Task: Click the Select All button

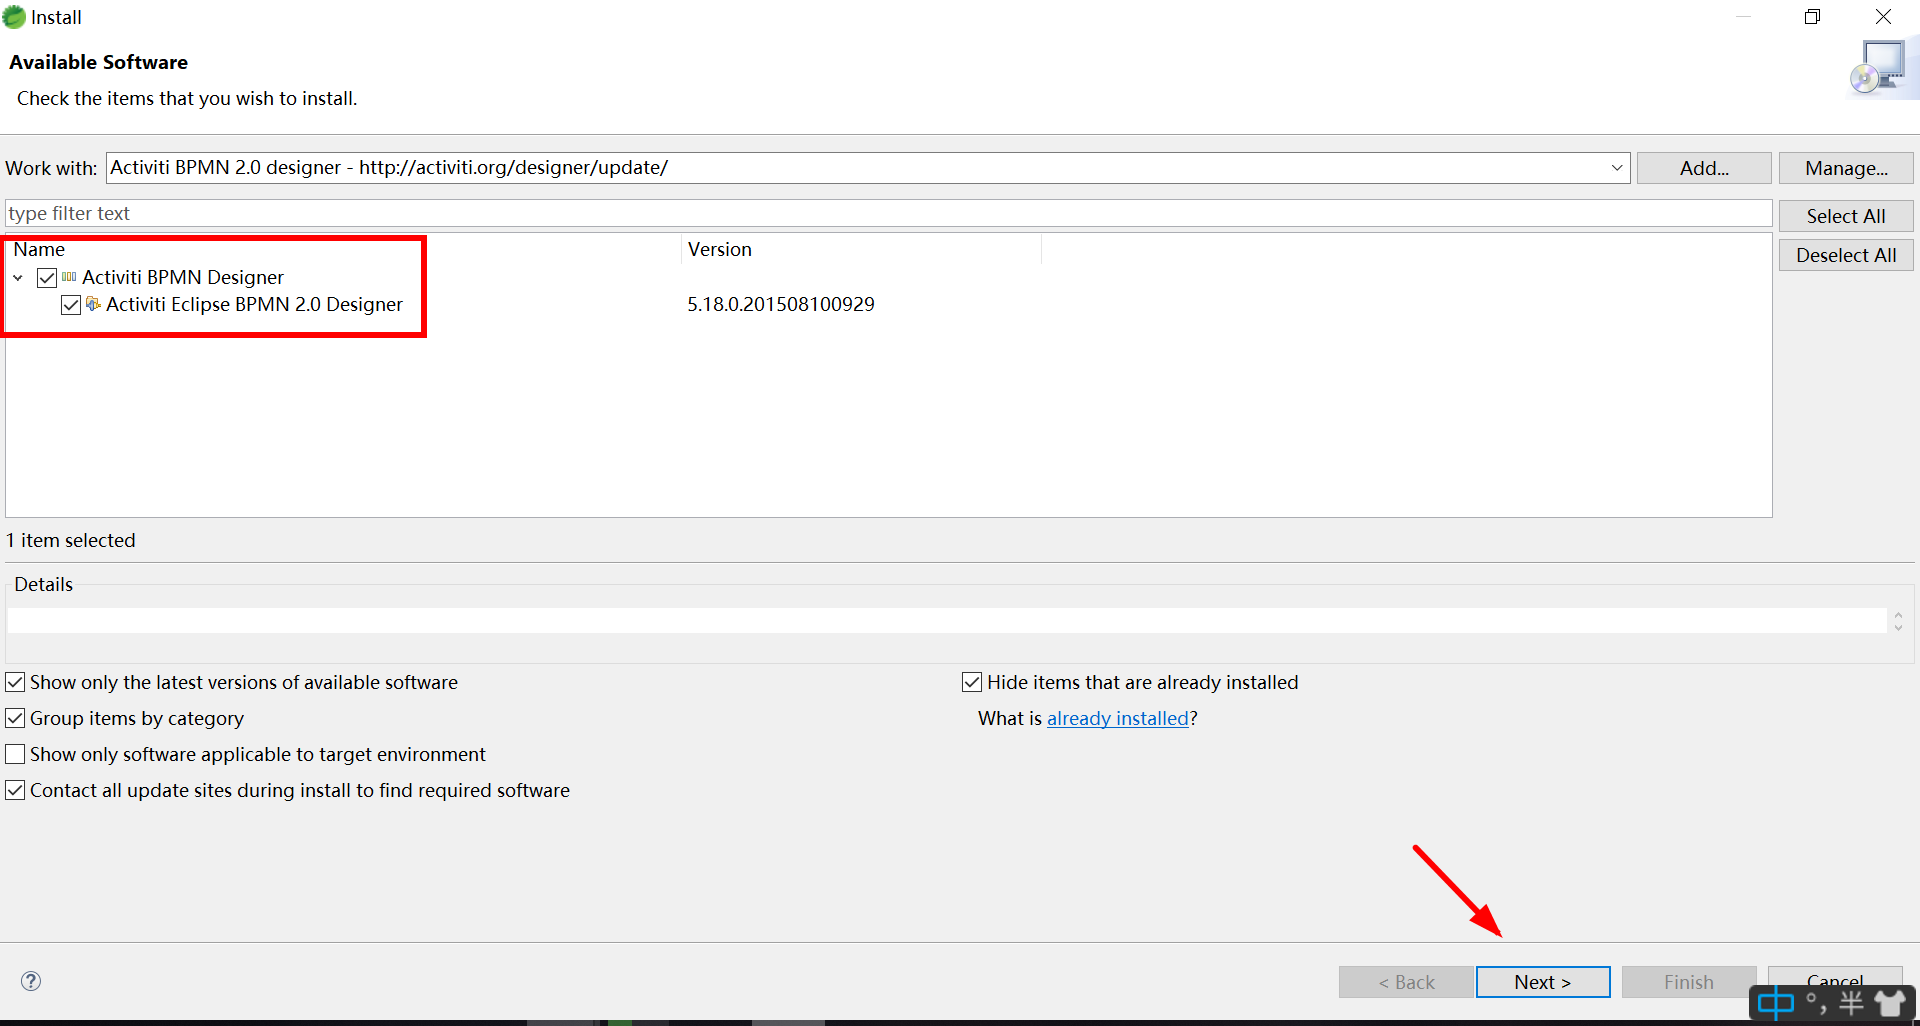Action: coord(1846,216)
